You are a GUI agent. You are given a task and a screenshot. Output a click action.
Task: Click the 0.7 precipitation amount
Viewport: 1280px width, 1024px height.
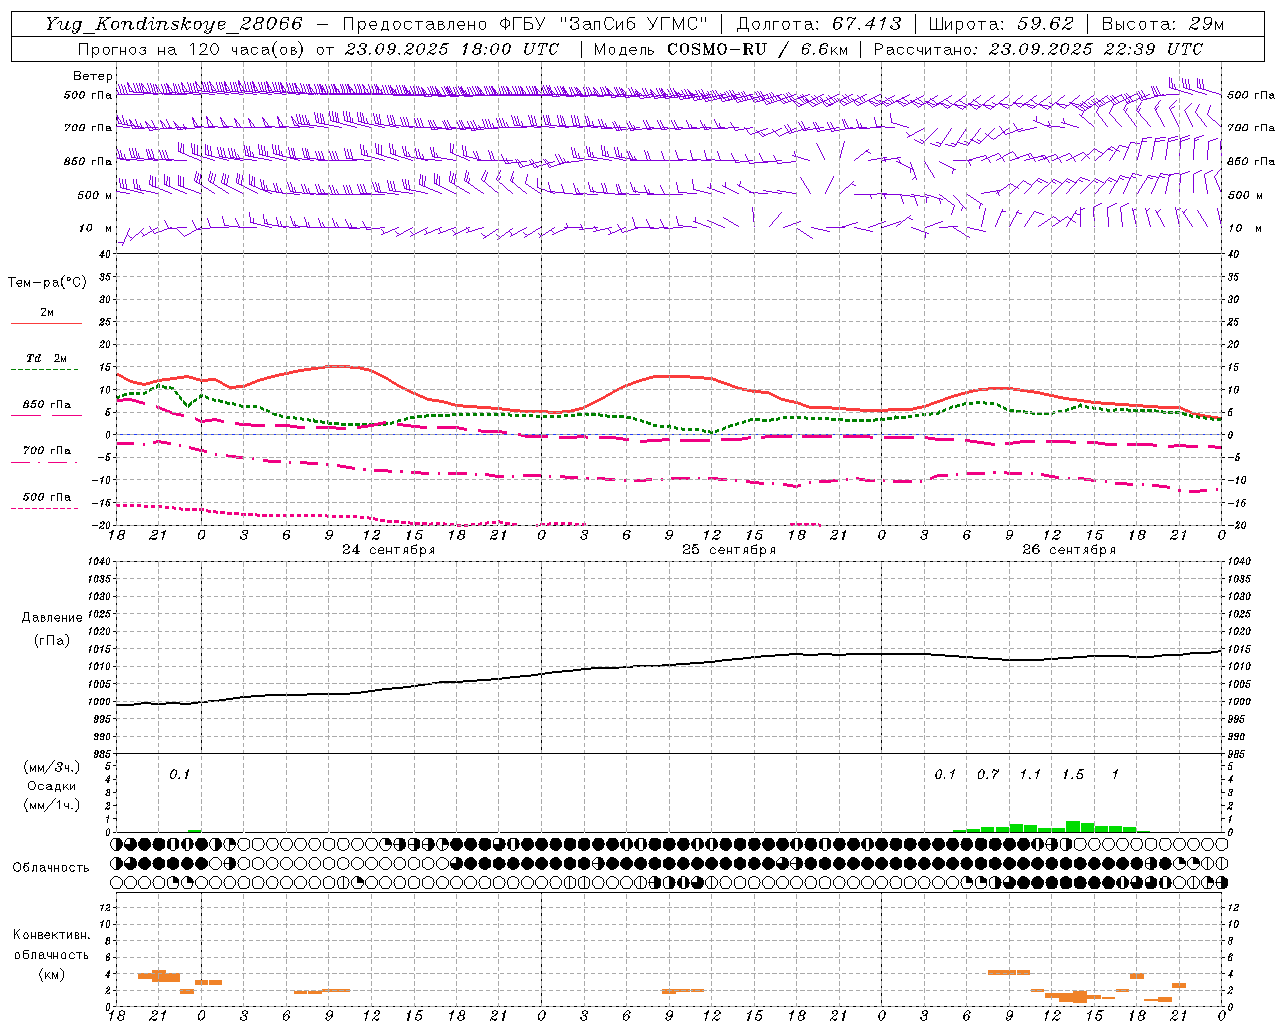click(988, 774)
